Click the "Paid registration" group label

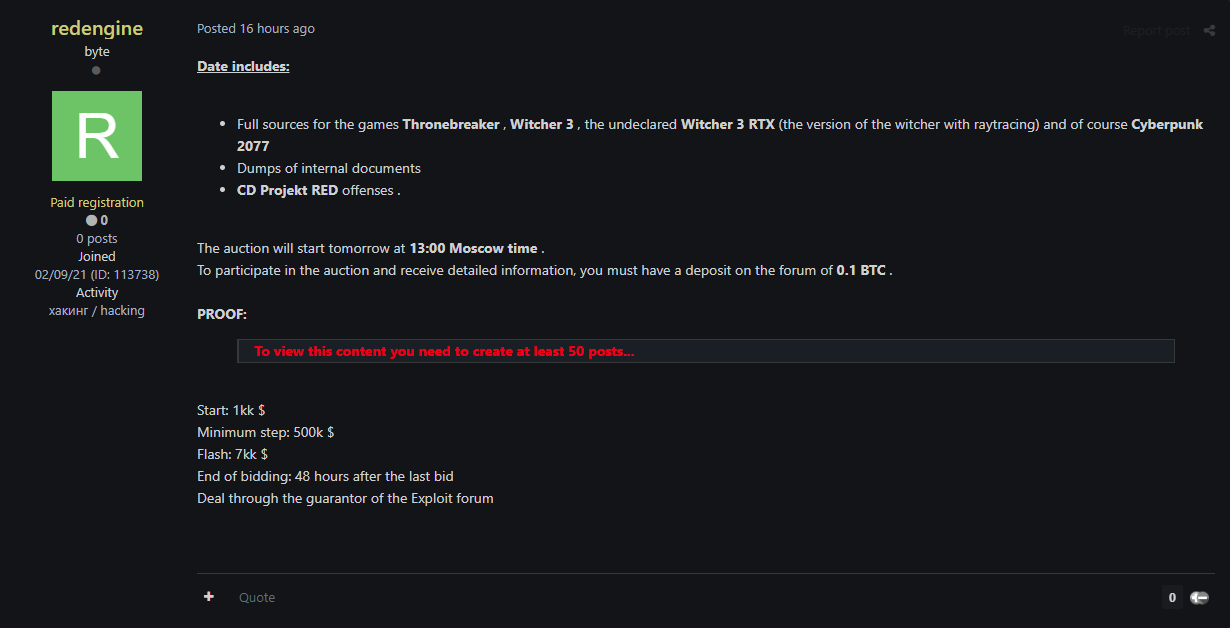click(96, 202)
